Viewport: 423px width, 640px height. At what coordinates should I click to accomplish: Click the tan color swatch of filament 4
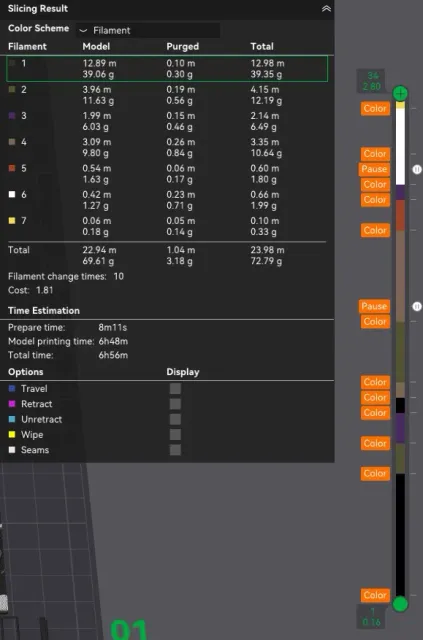coord(12,142)
